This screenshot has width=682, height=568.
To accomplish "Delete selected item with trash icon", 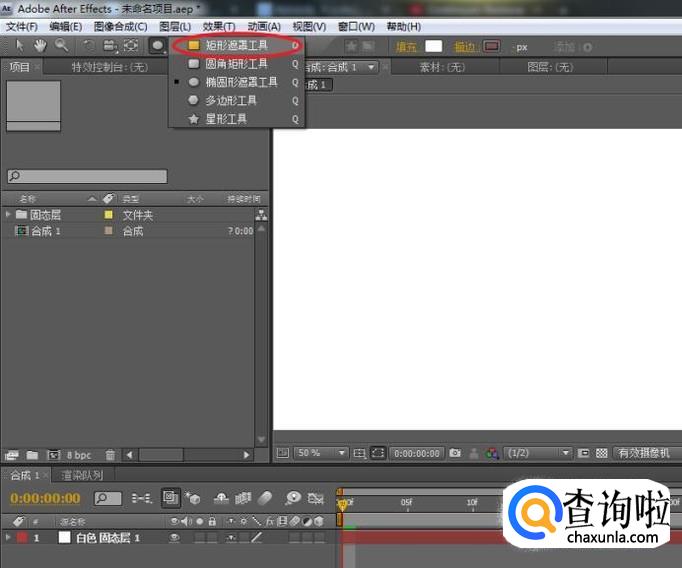I will 110,455.
